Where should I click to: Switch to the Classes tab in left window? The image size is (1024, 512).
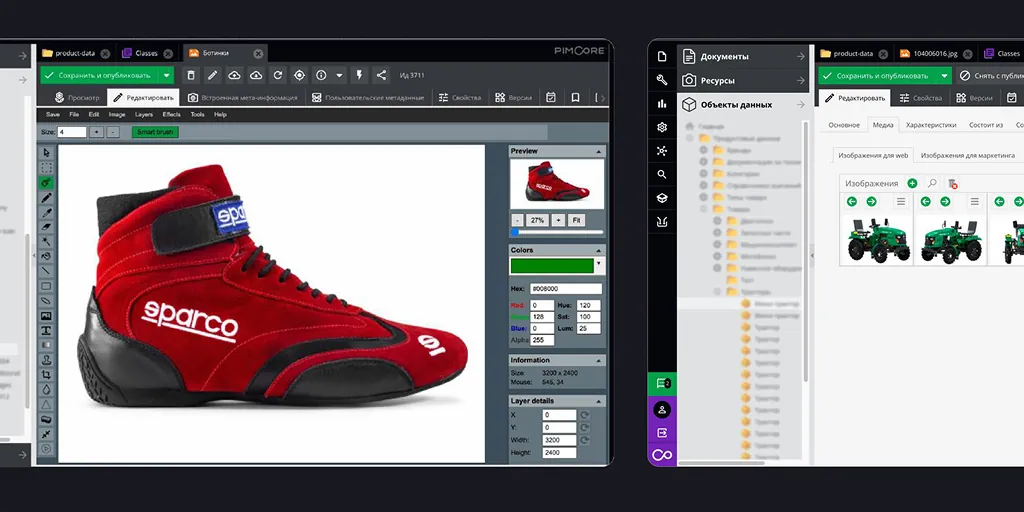(147, 54)
